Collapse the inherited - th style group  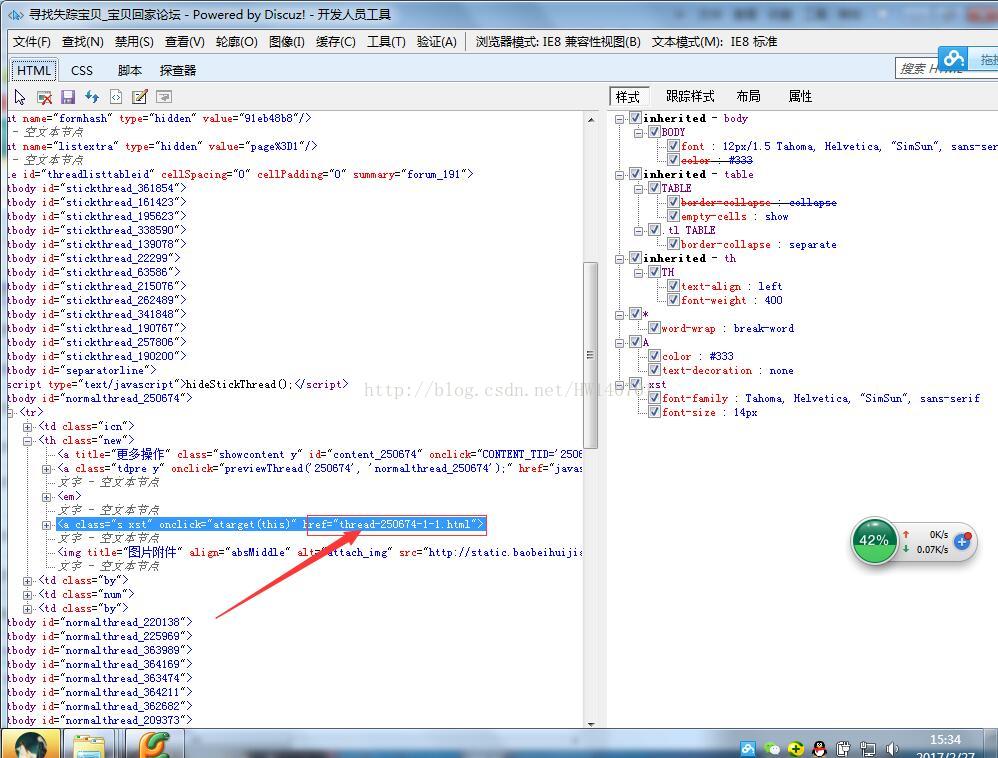pos(619,258)
